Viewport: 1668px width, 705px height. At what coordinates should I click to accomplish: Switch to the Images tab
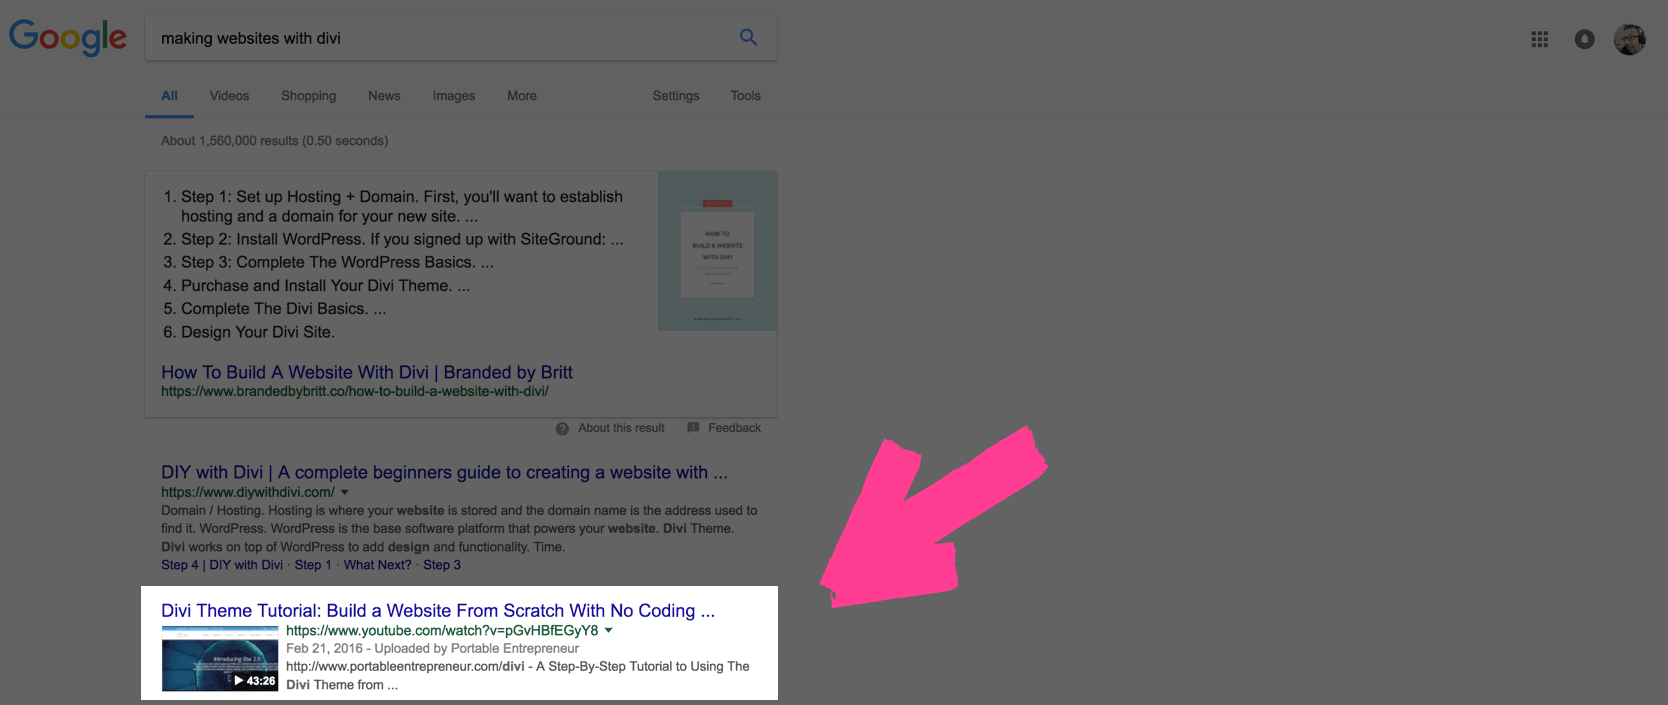(x=453, y=96)
